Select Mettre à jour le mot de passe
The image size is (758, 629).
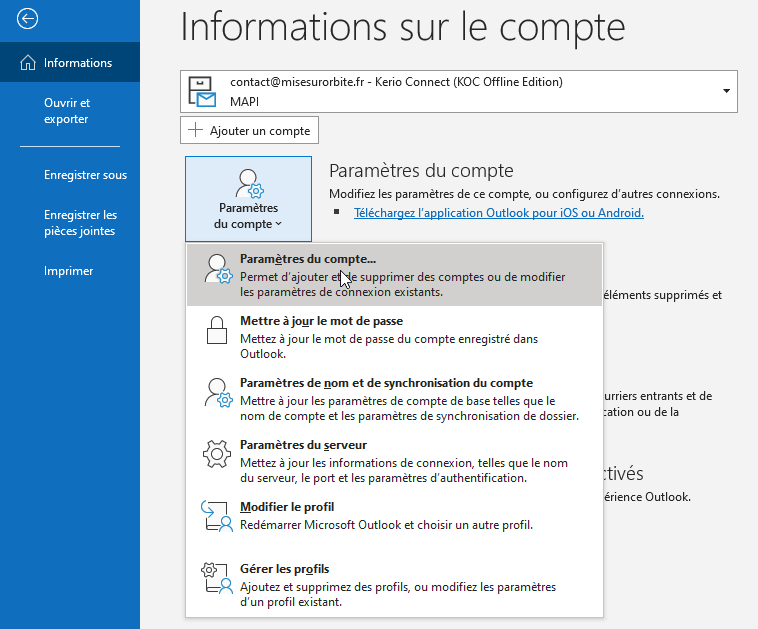[321, 321]
